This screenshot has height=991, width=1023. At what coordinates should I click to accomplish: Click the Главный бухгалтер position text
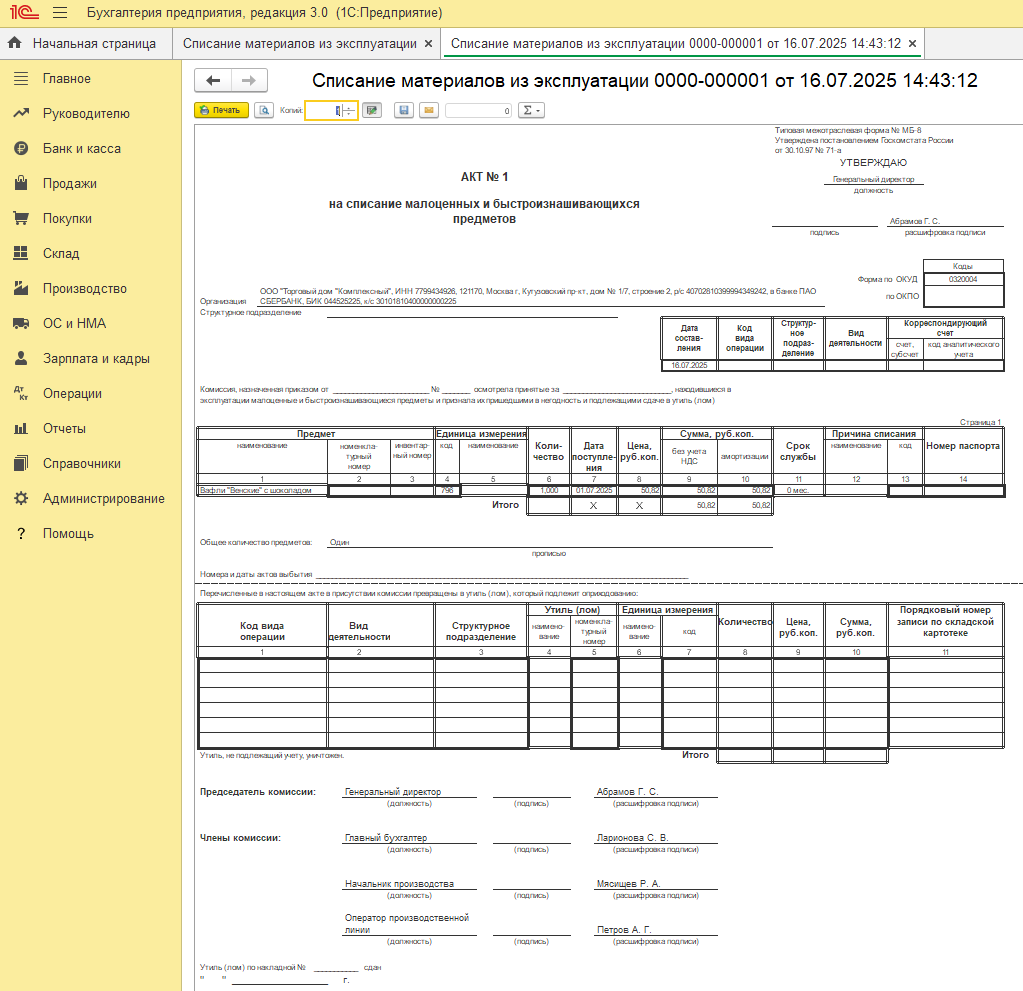[386, 838]
